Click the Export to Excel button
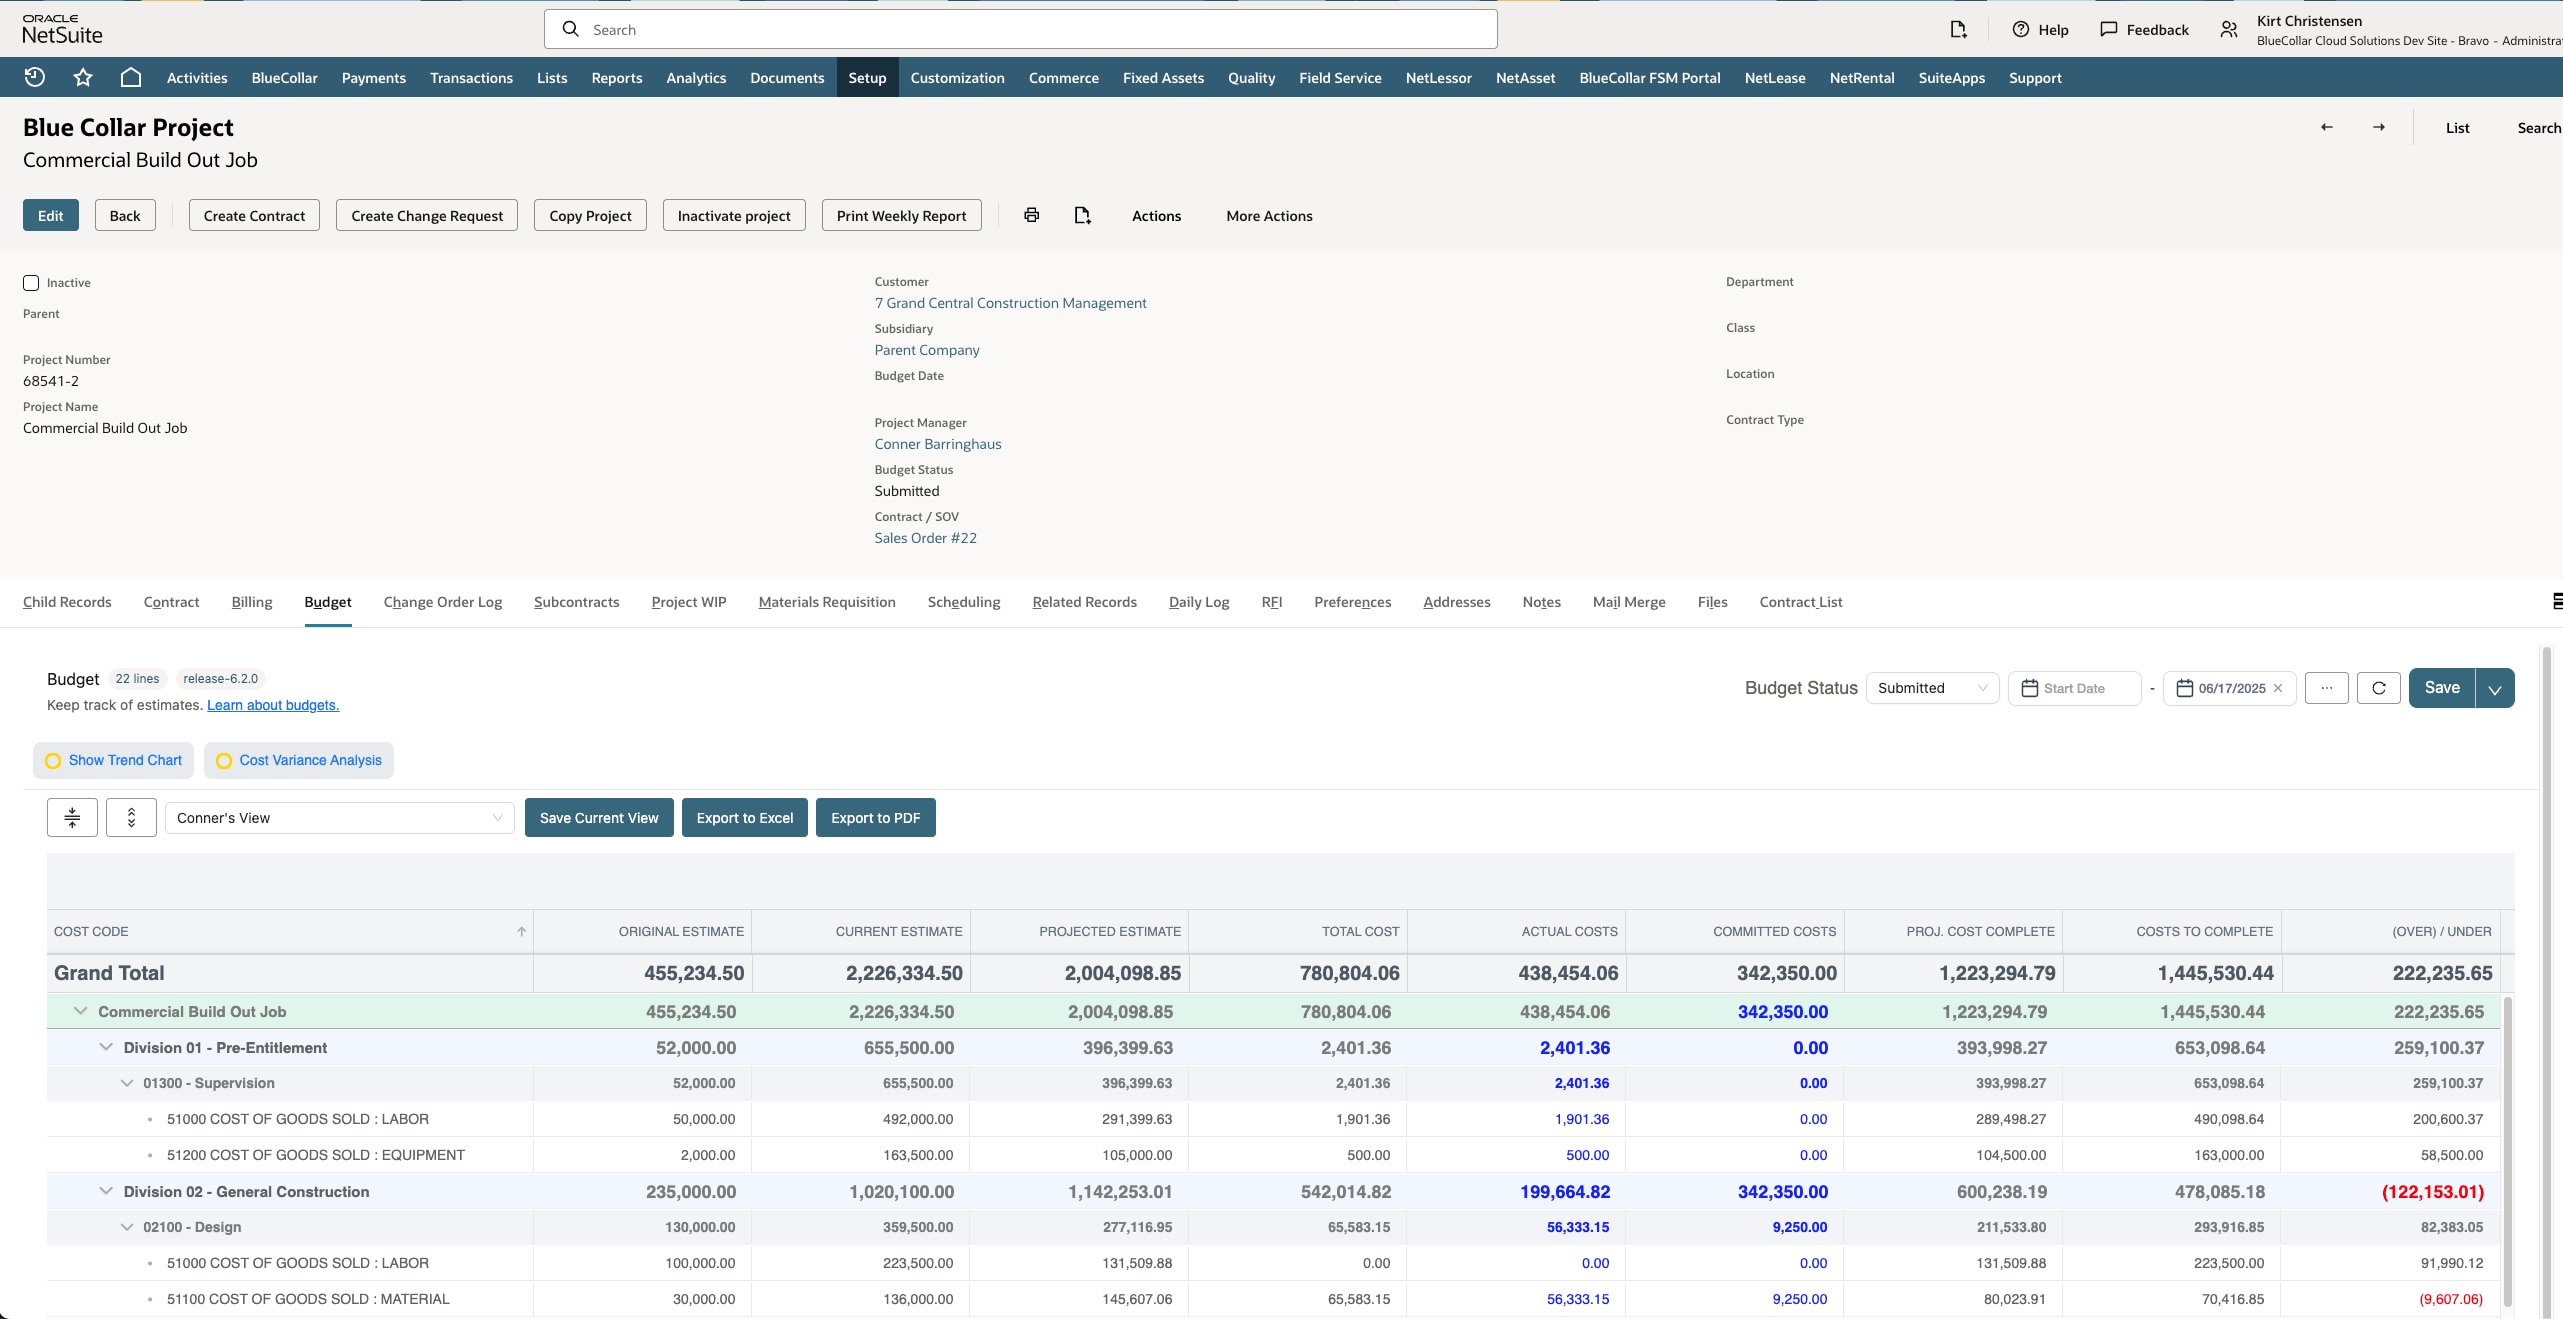 click(x=744, y=818)
